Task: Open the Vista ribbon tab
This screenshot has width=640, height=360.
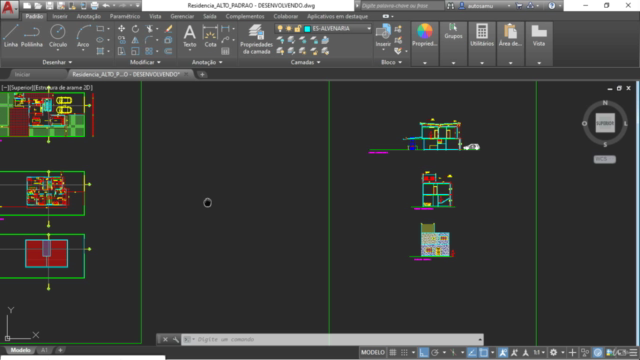Action: click(x=155, y=16)
